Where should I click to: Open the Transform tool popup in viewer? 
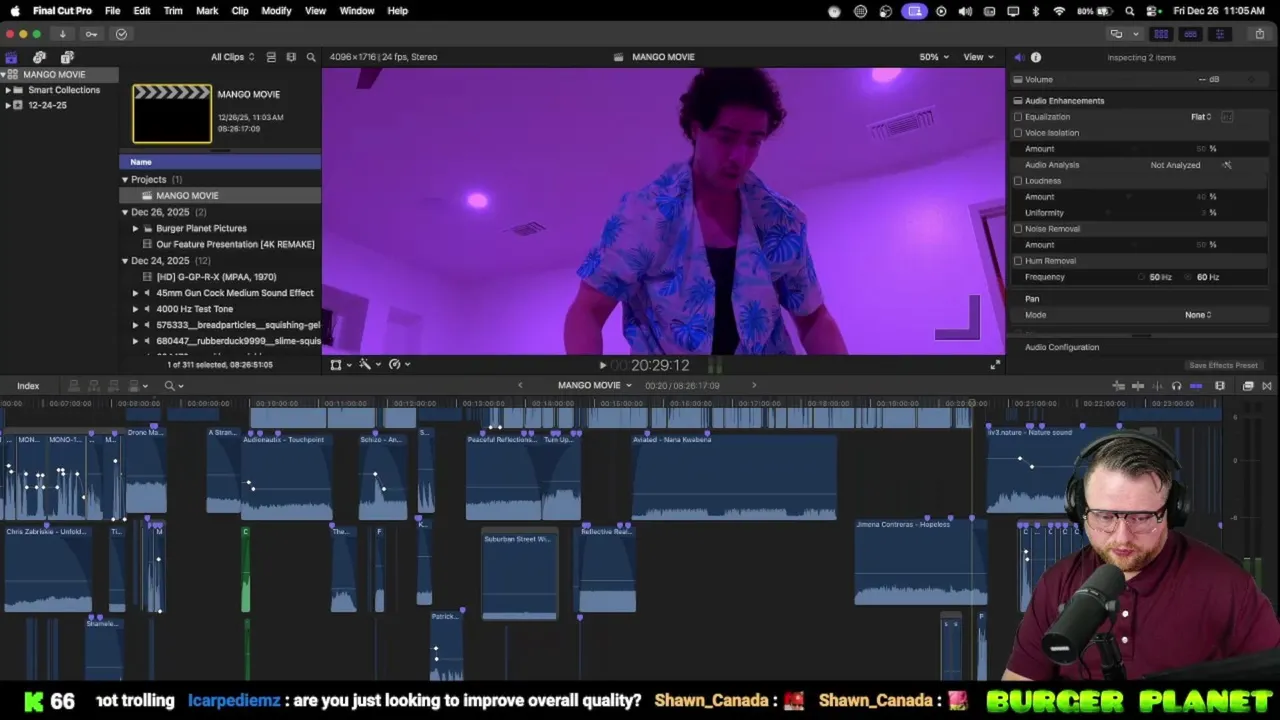(340, 365)
